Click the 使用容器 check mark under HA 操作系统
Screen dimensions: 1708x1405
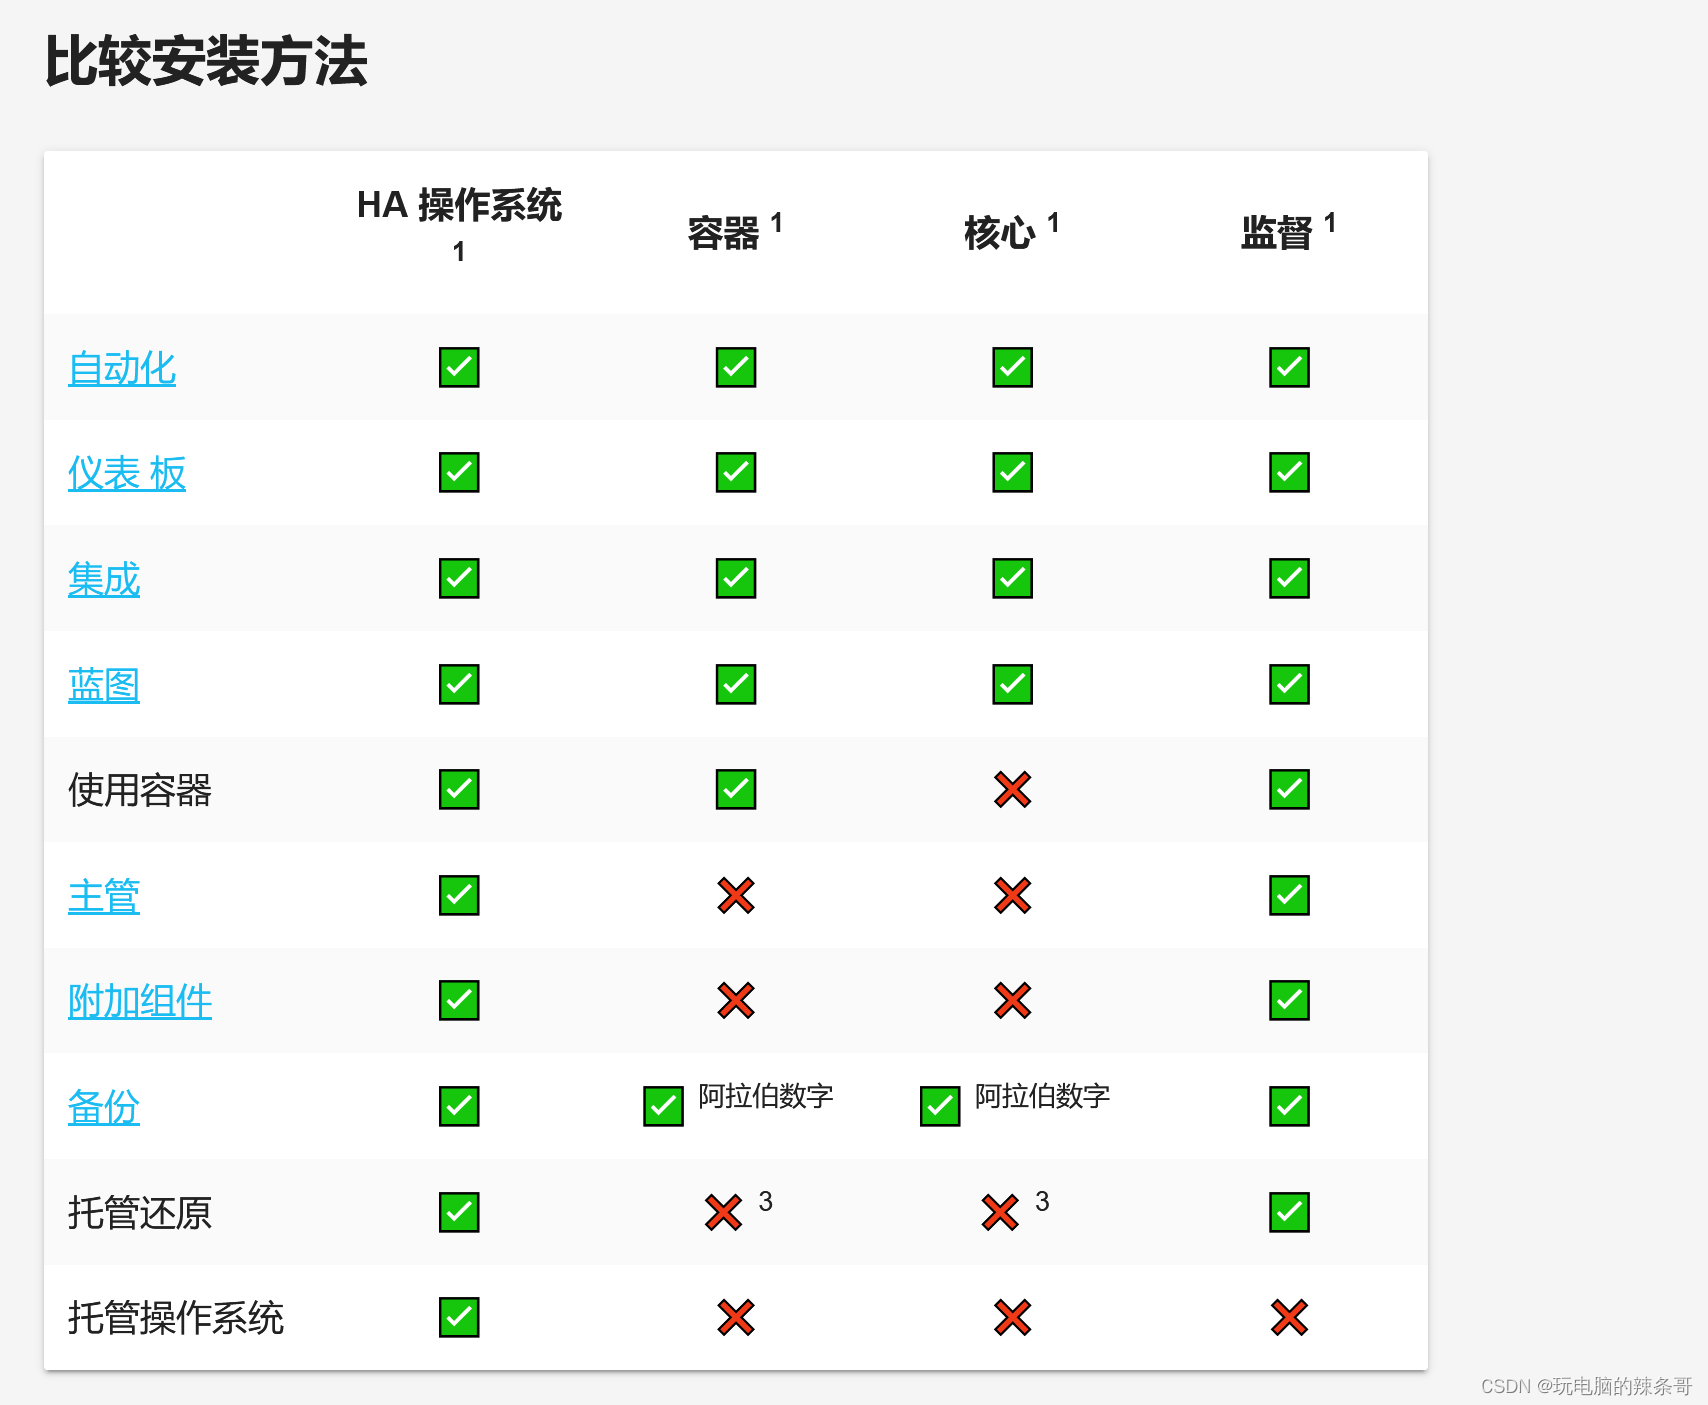click(x=459, y=789)
